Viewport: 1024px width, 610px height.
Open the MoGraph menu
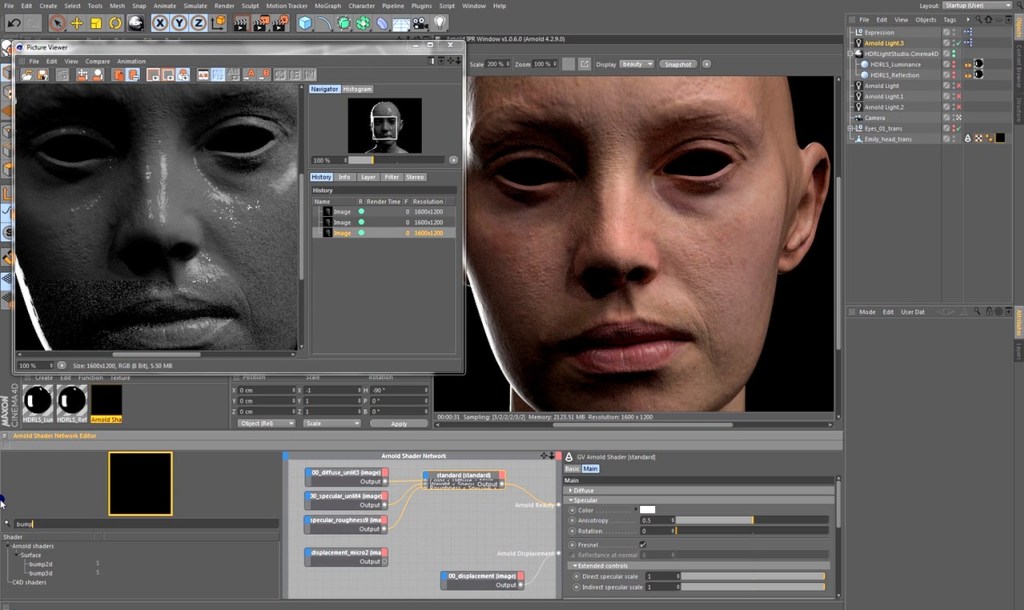tap(328, 6)
